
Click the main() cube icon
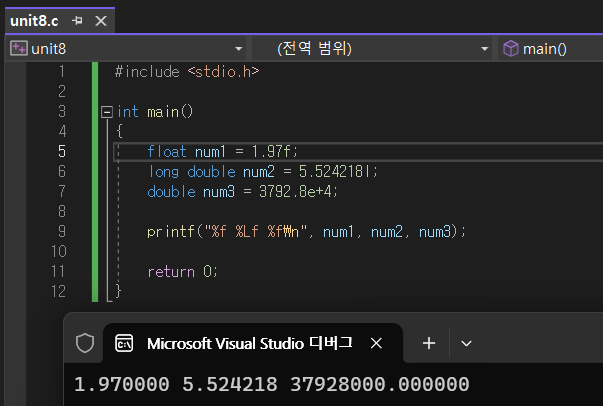511,49
